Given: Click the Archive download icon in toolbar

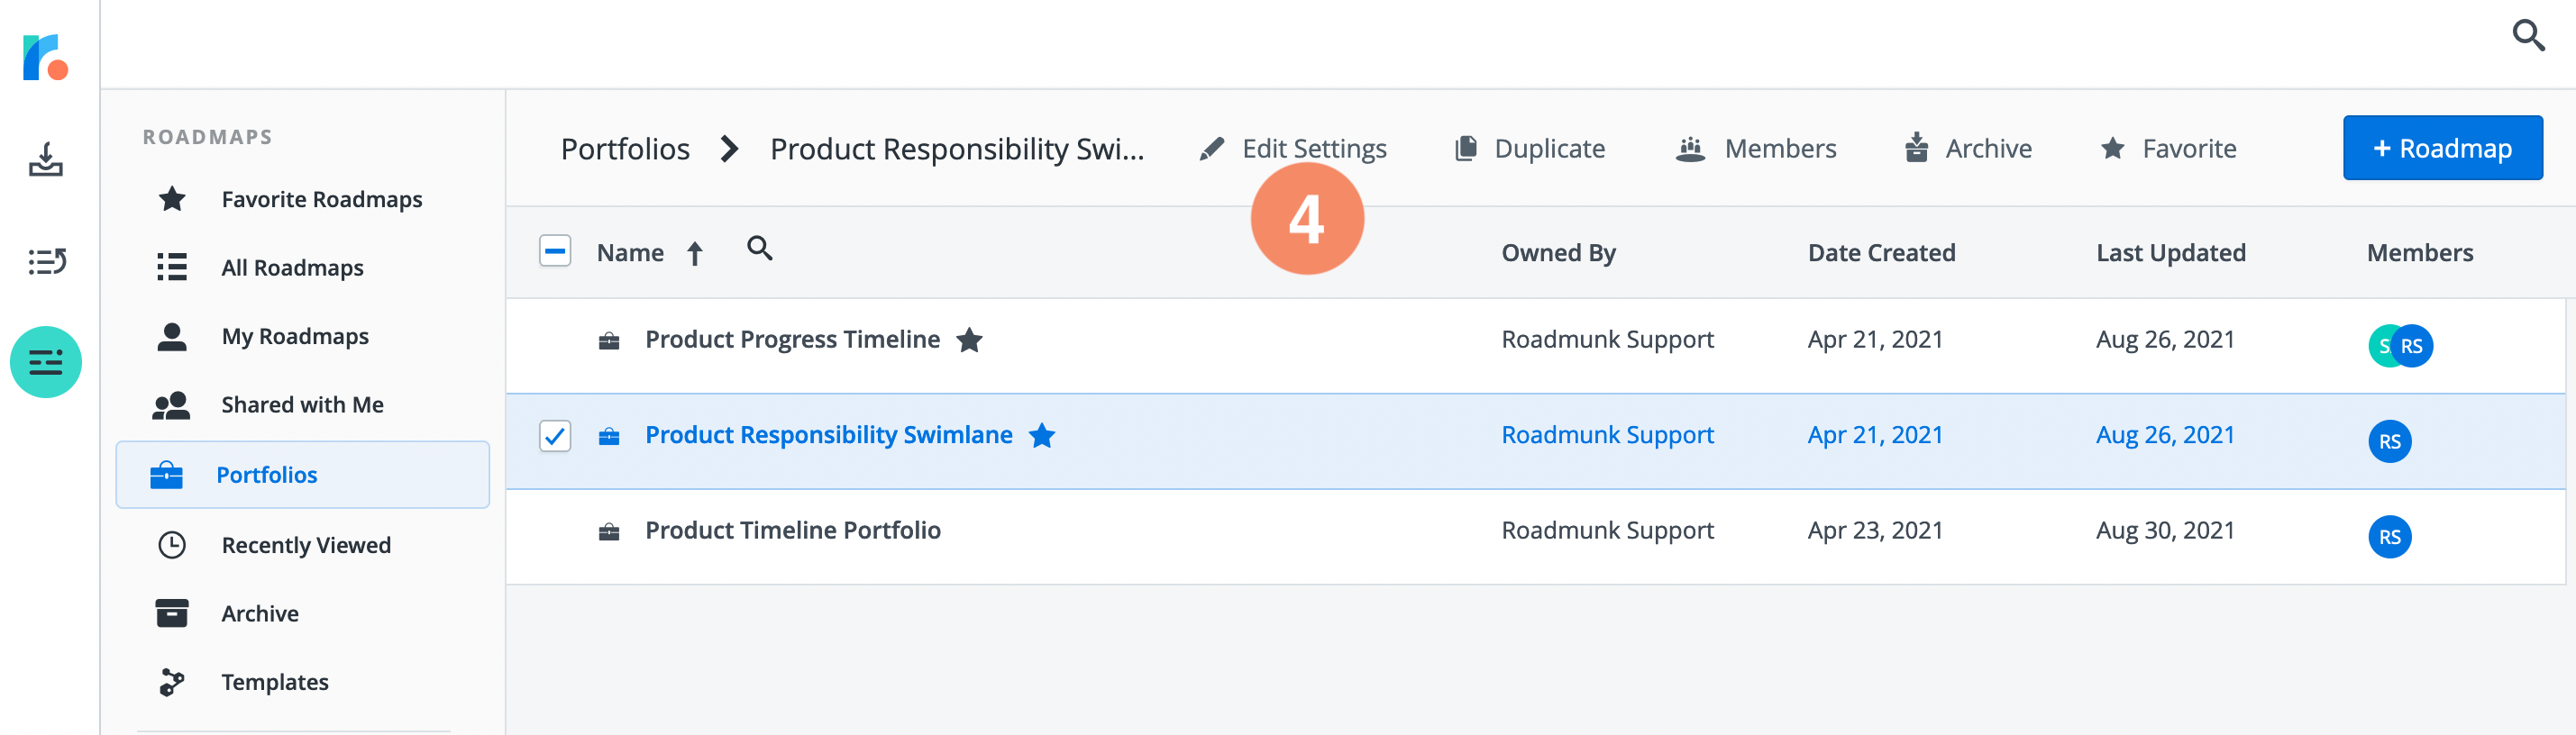Looking at the screenshot, I should click(x=1916, y=148).
